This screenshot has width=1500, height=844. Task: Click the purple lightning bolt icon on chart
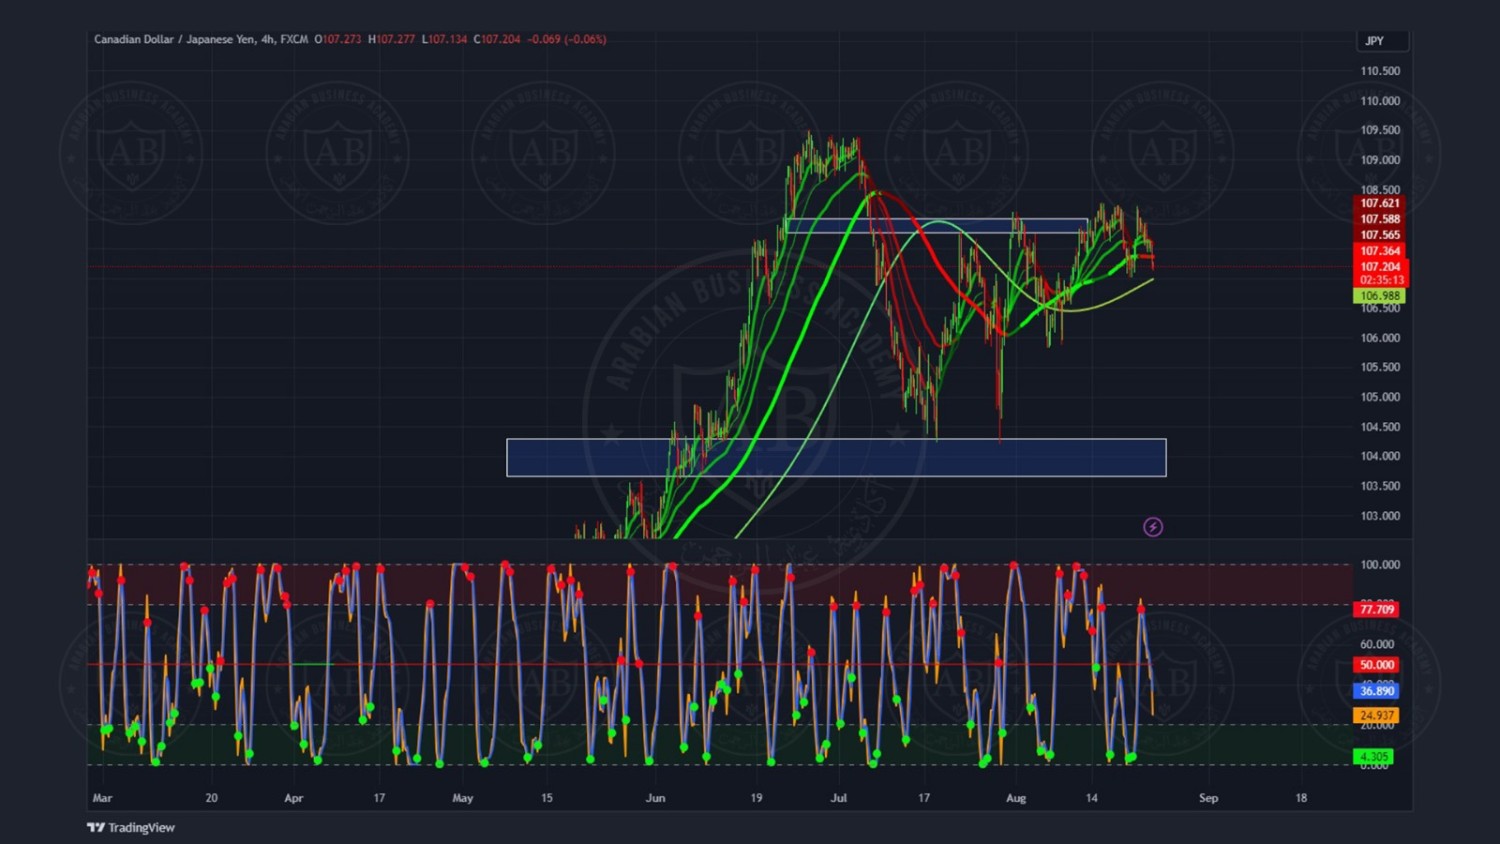(1153, 527)
